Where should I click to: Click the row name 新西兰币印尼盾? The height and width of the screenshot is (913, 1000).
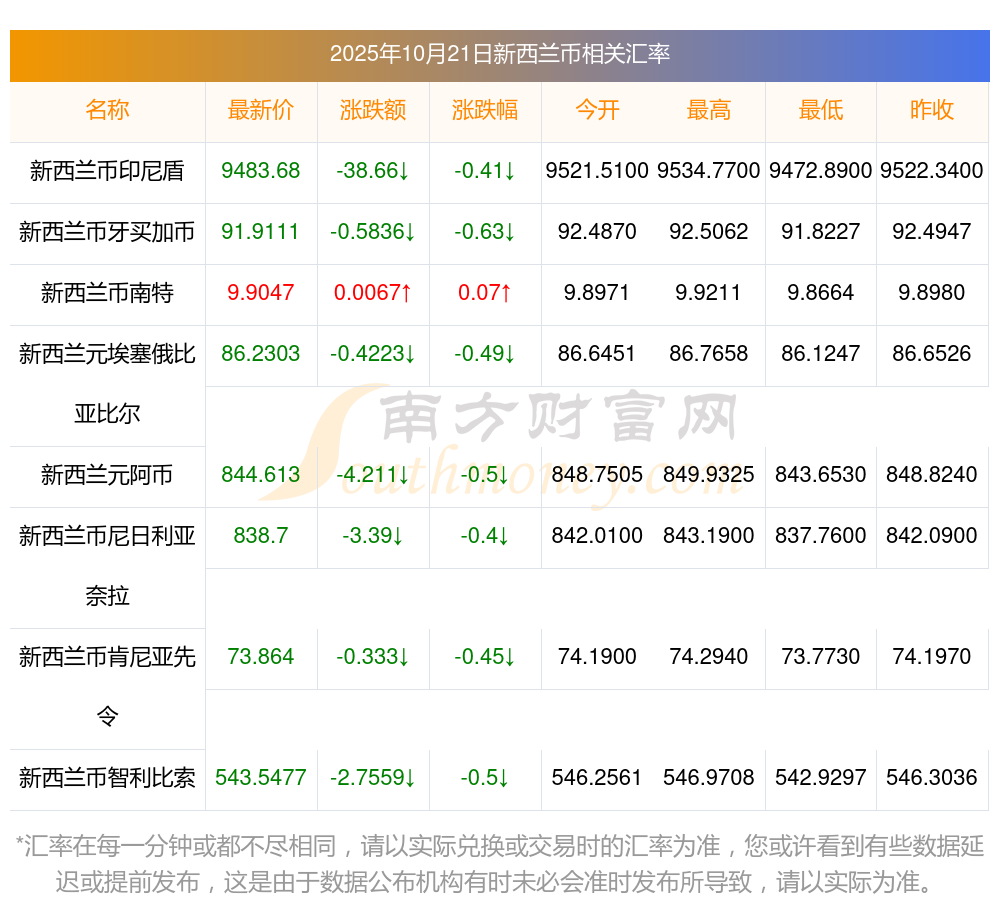(107, 171)
